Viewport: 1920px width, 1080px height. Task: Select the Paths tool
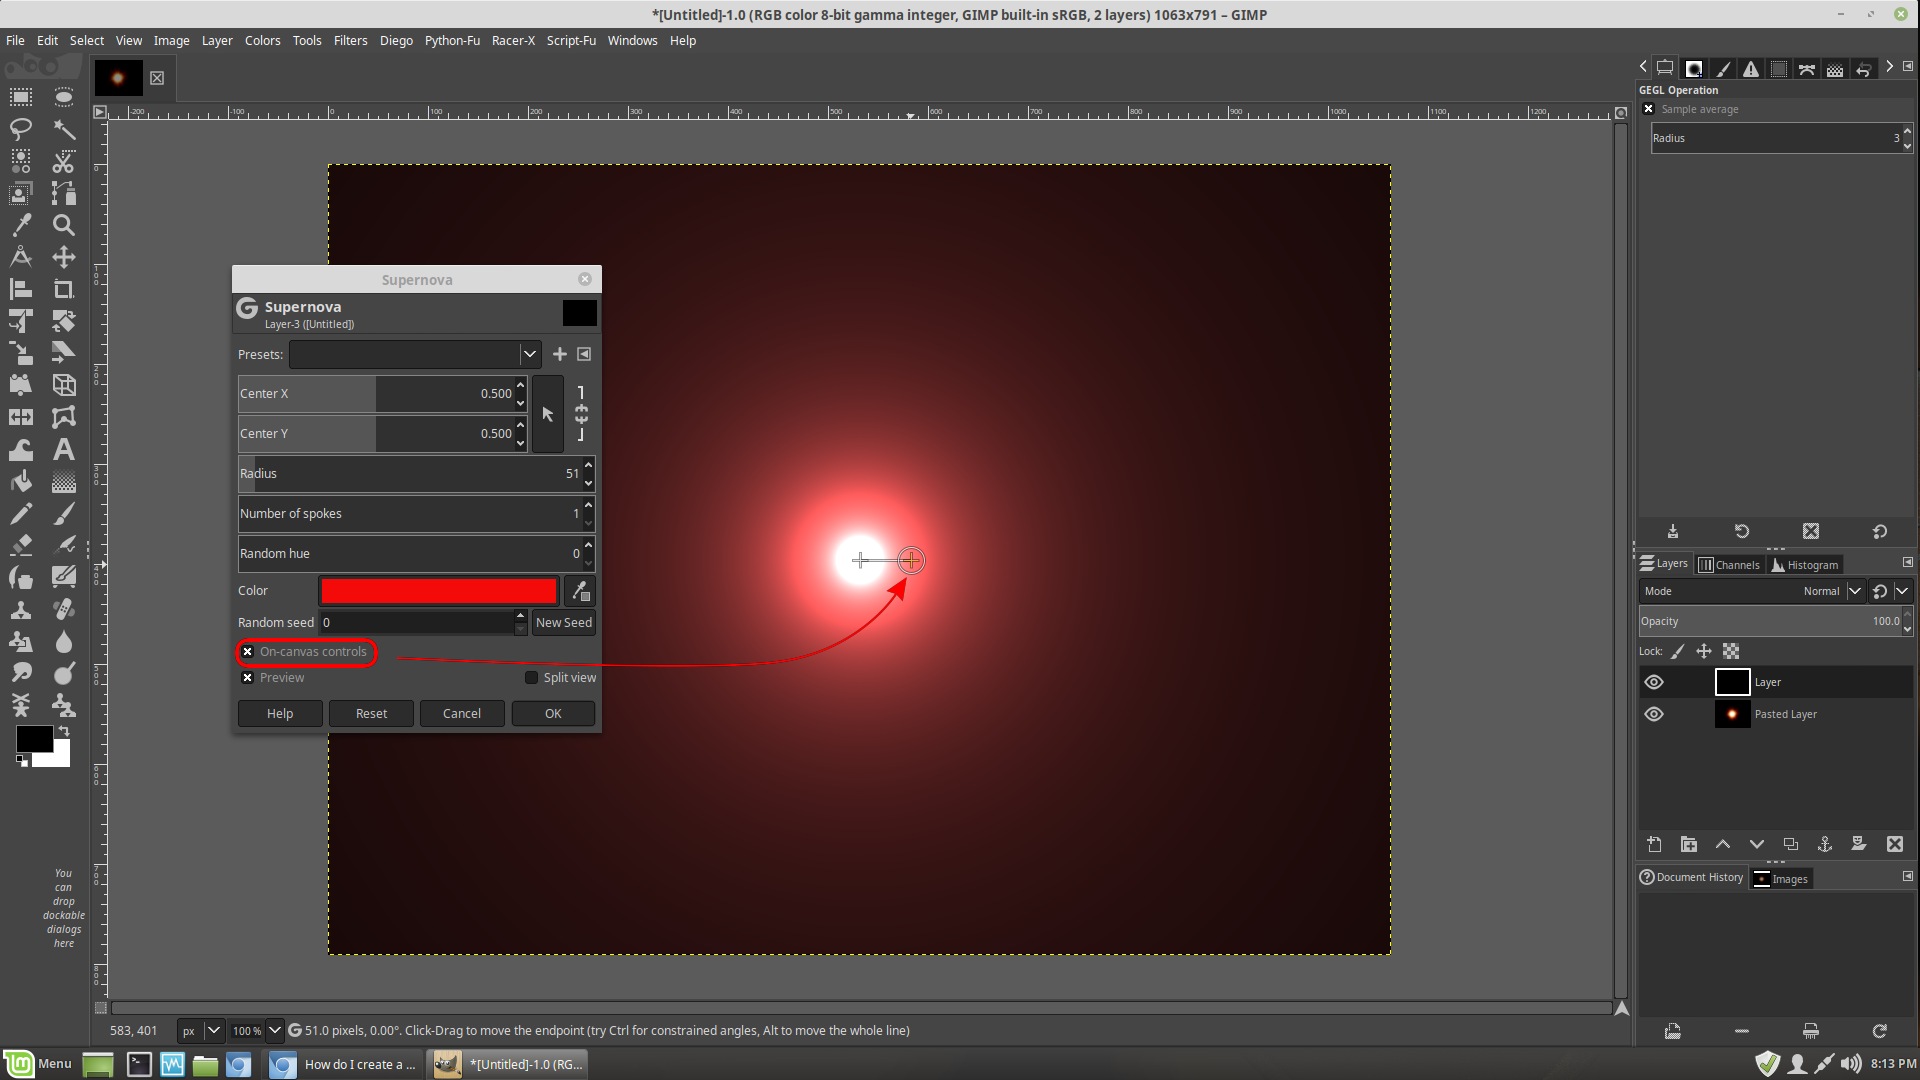64,193
